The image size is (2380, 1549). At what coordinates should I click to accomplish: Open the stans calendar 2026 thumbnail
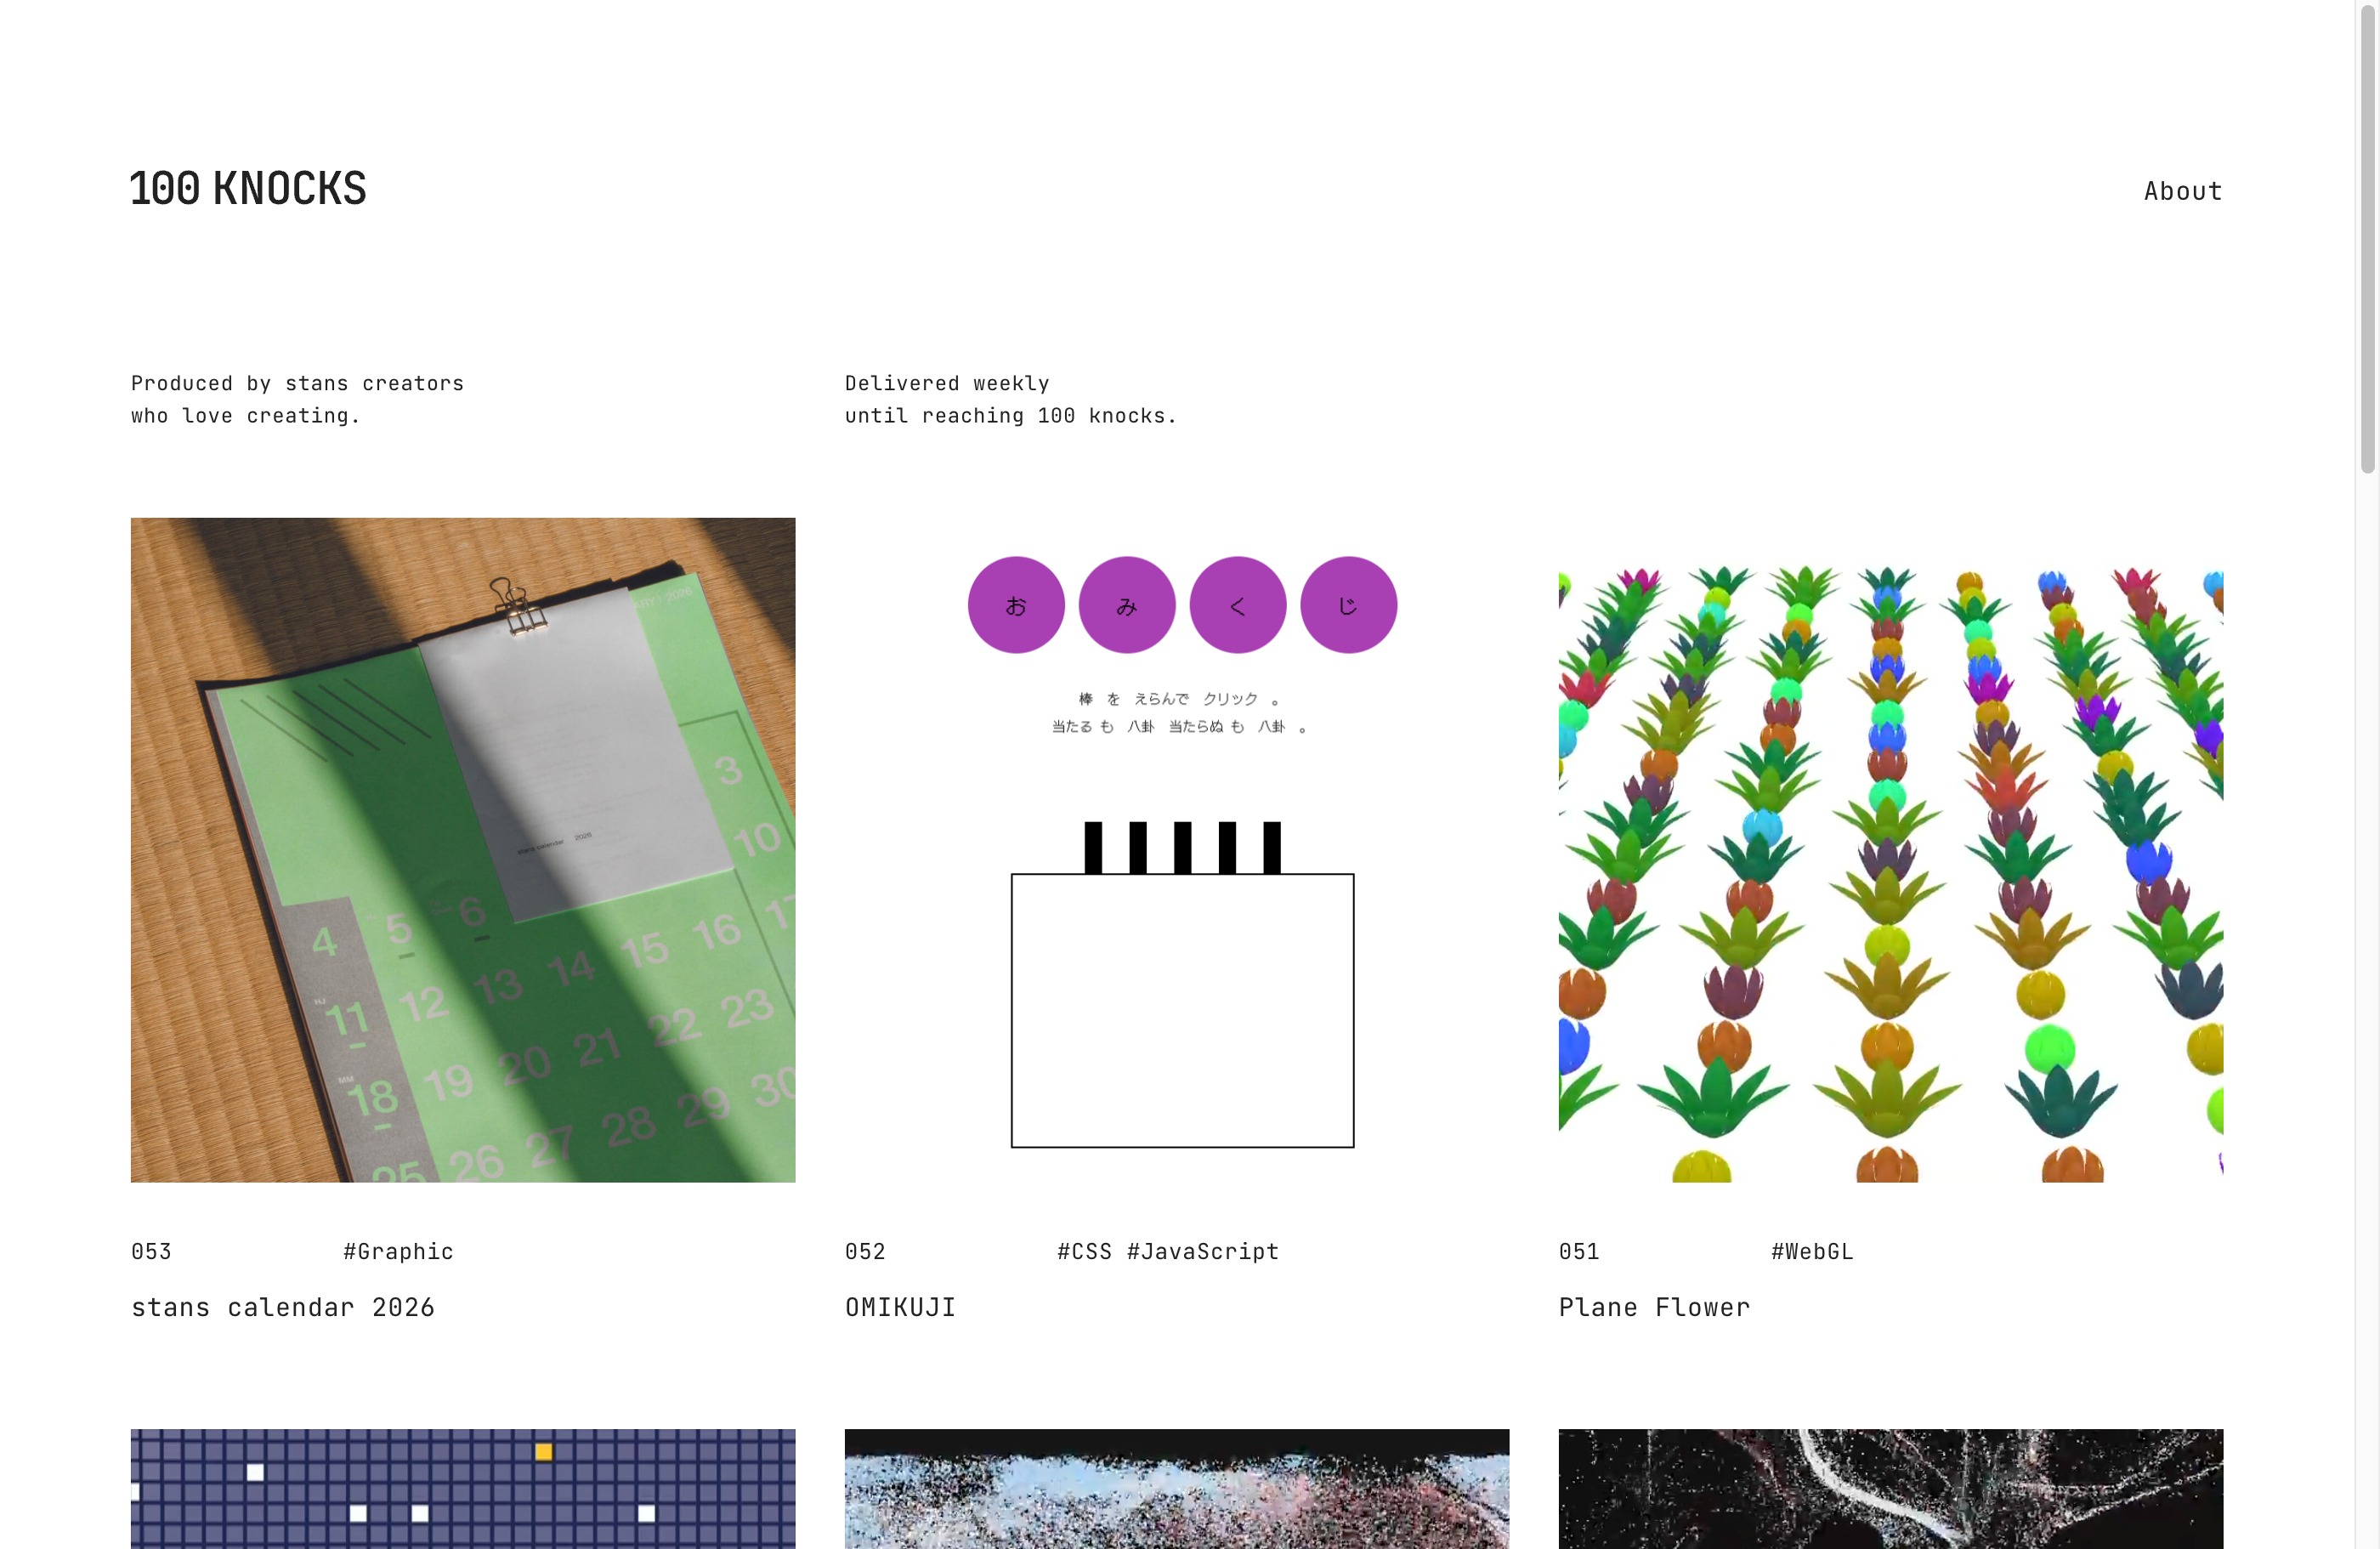(x=463, y=850)
